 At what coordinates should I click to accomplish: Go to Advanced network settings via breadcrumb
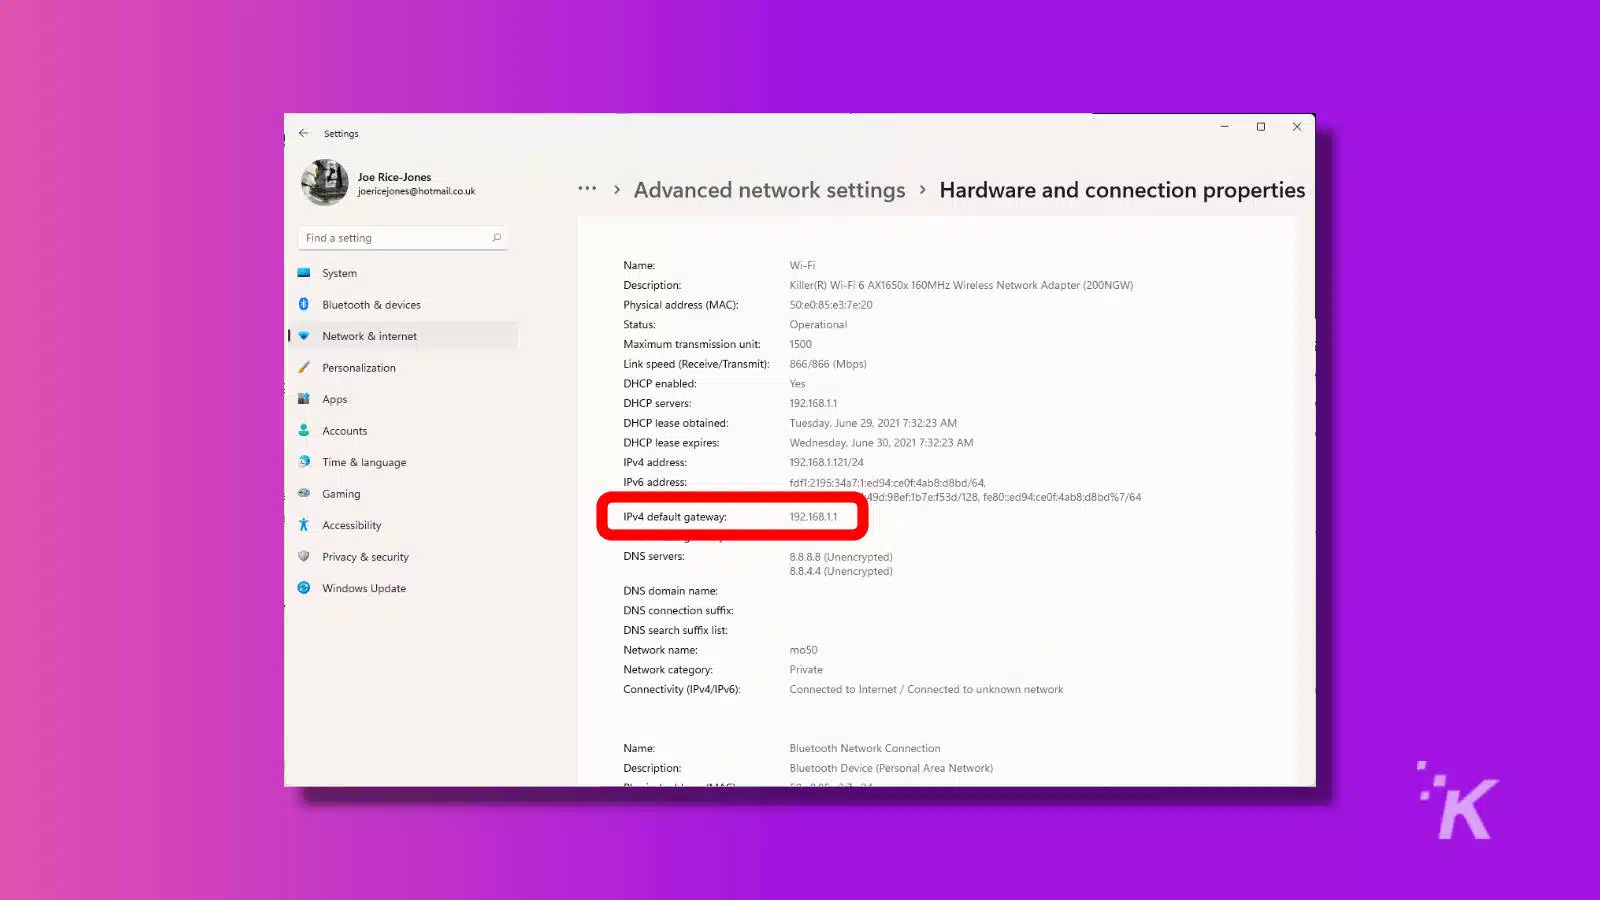769,189
